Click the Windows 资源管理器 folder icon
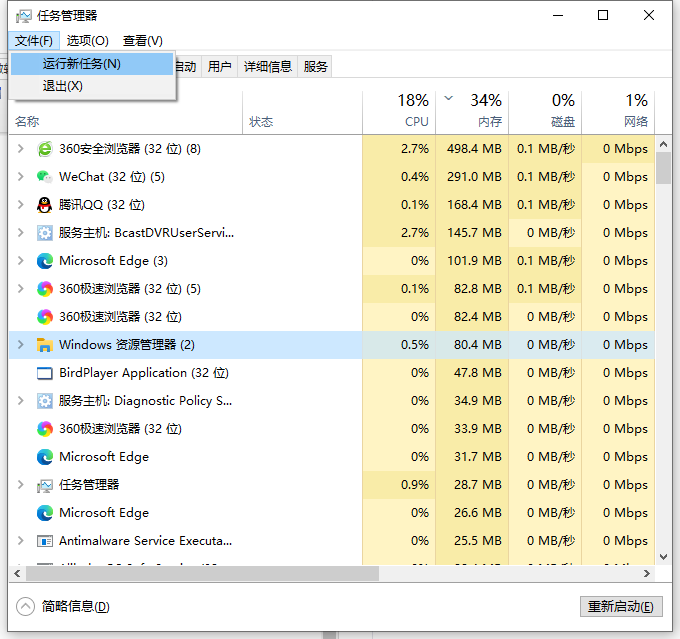The image size is (680, 639). pos(45,345)
